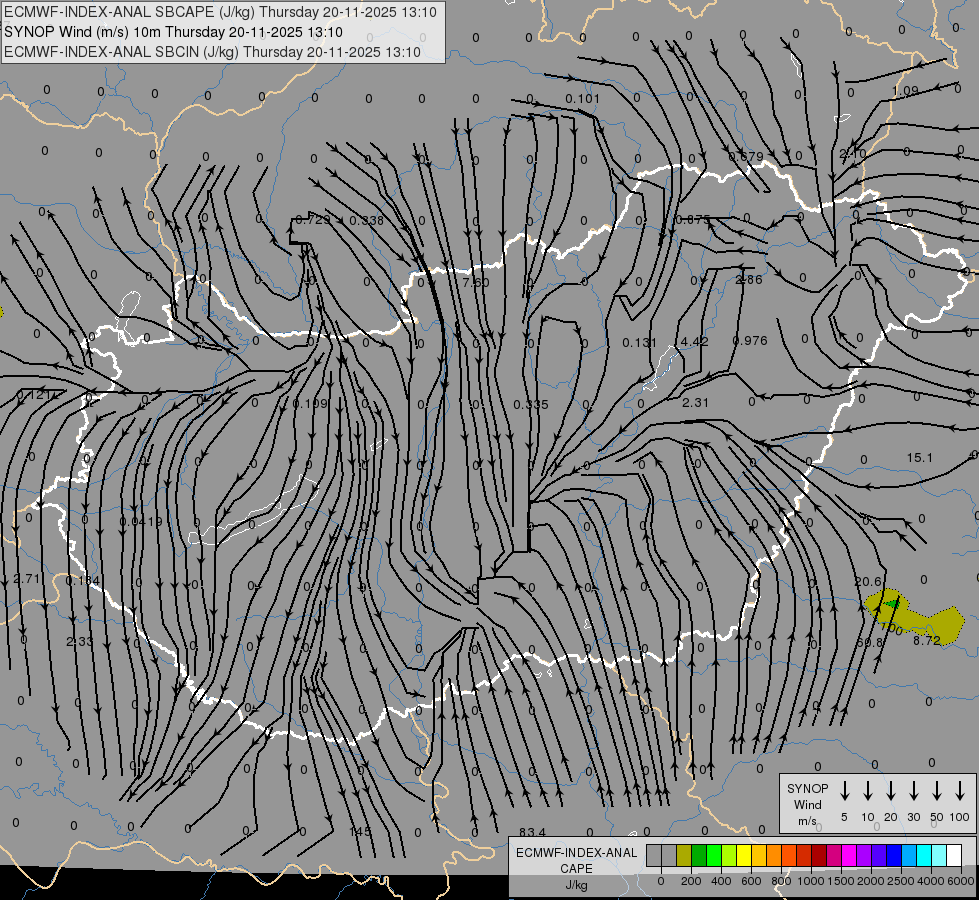Click the 8.72 value on the map
This screenshot has width=979, height=900.
[x=927, y=641]
